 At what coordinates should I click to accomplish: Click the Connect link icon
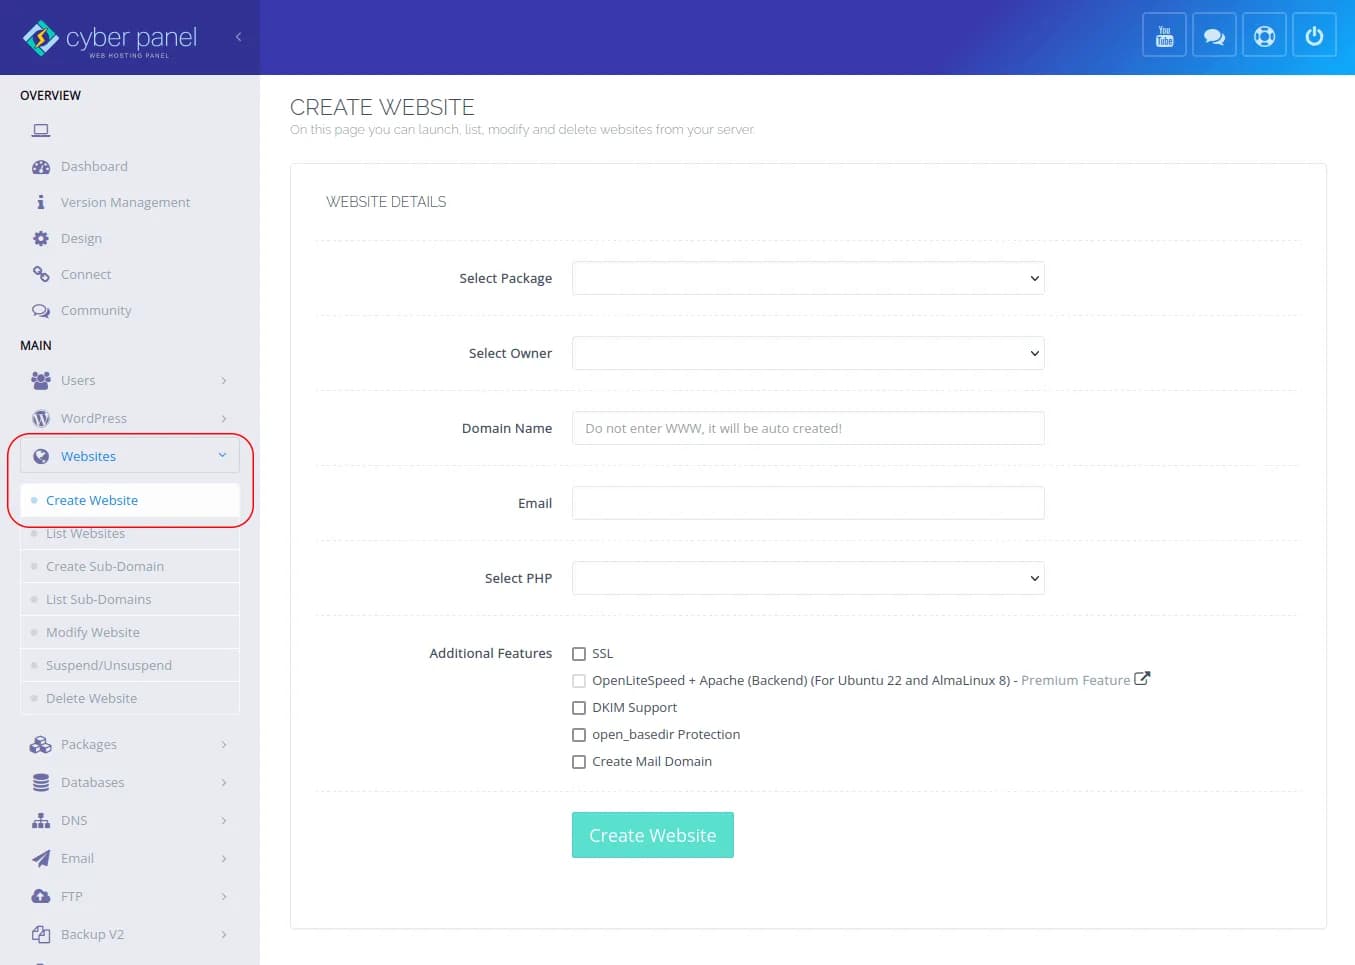tap(41, 274)
